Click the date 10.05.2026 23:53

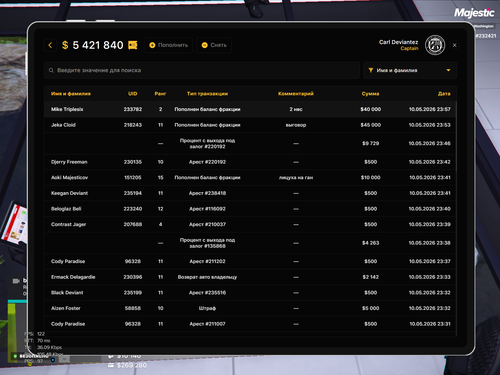point(430,125)
